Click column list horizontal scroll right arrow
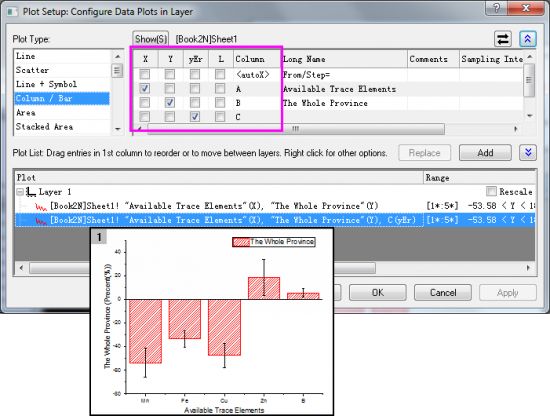This screenshot has width=550, height=416. pyautogui.click(x=516, y=129)
